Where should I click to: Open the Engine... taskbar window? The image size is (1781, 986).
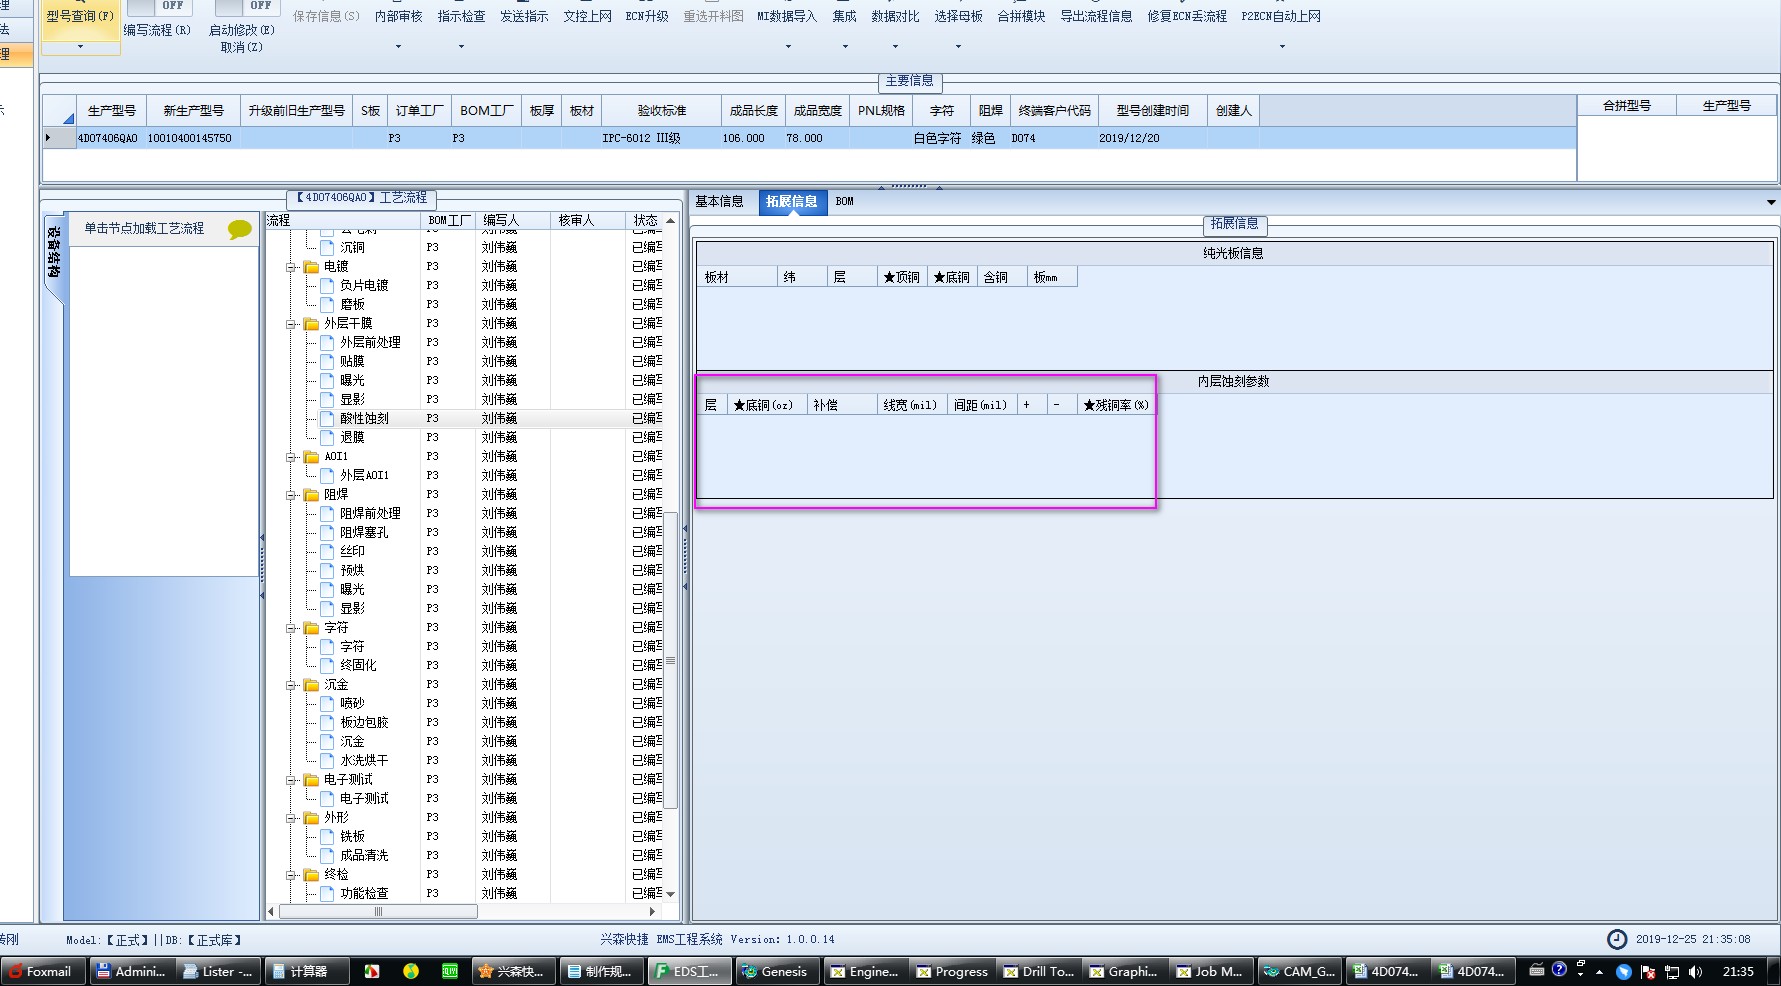point(865,971)
